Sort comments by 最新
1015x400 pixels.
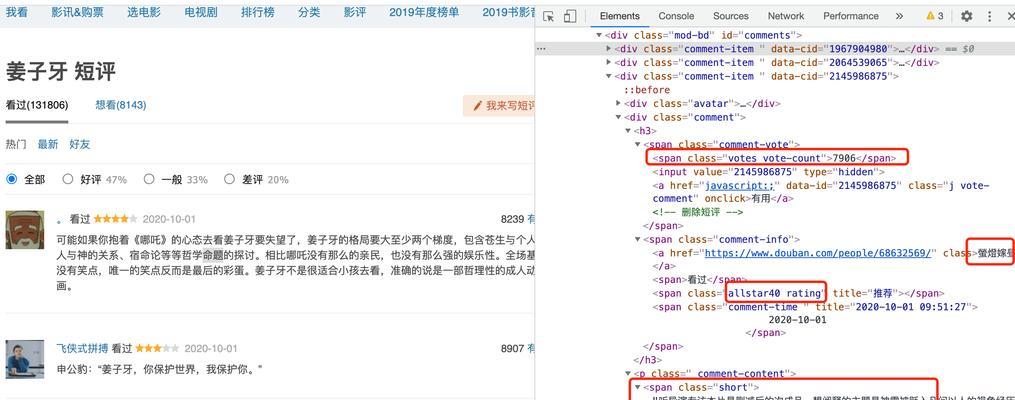tap(48, 144)
